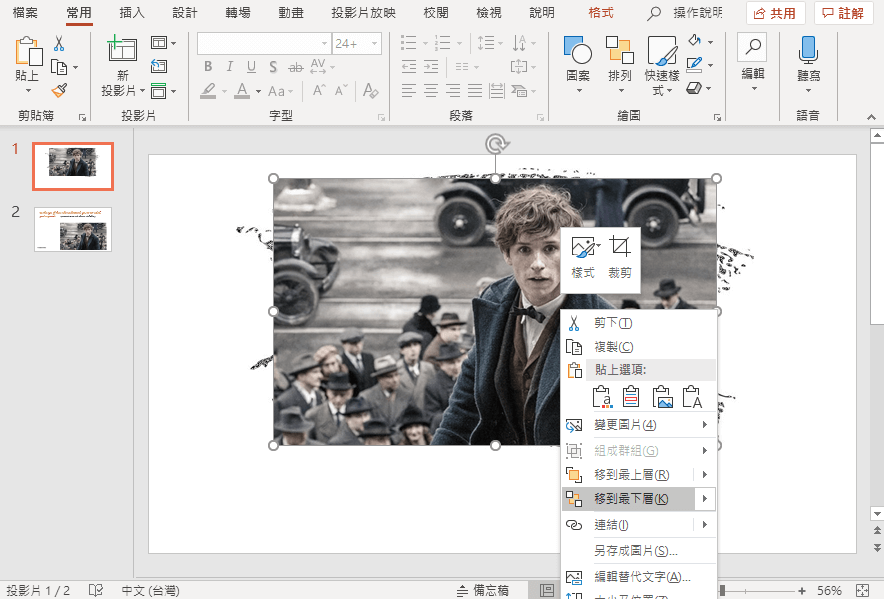
Task: Switch to the 動畫 Animations tab
Action: point(291,12)
